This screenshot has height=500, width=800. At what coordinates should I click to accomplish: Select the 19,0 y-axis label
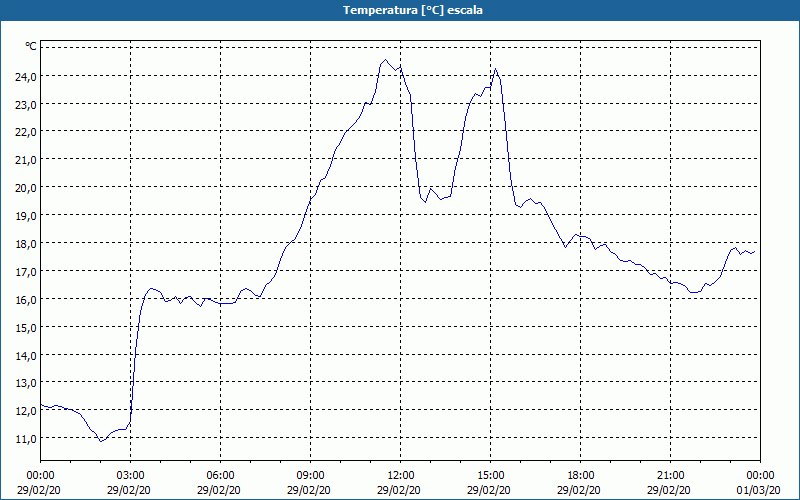coord(26,216)
